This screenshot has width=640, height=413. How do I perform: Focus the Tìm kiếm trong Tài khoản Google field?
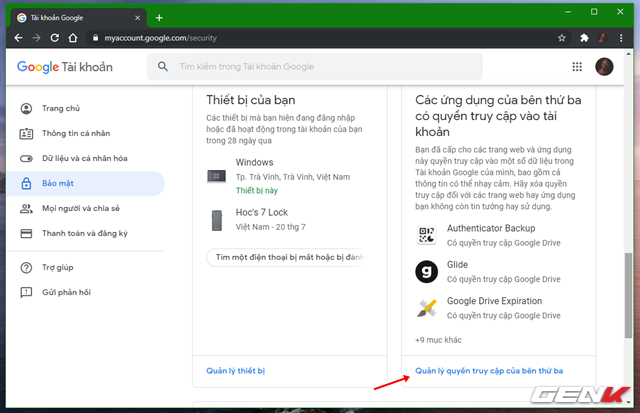(315, 67)
